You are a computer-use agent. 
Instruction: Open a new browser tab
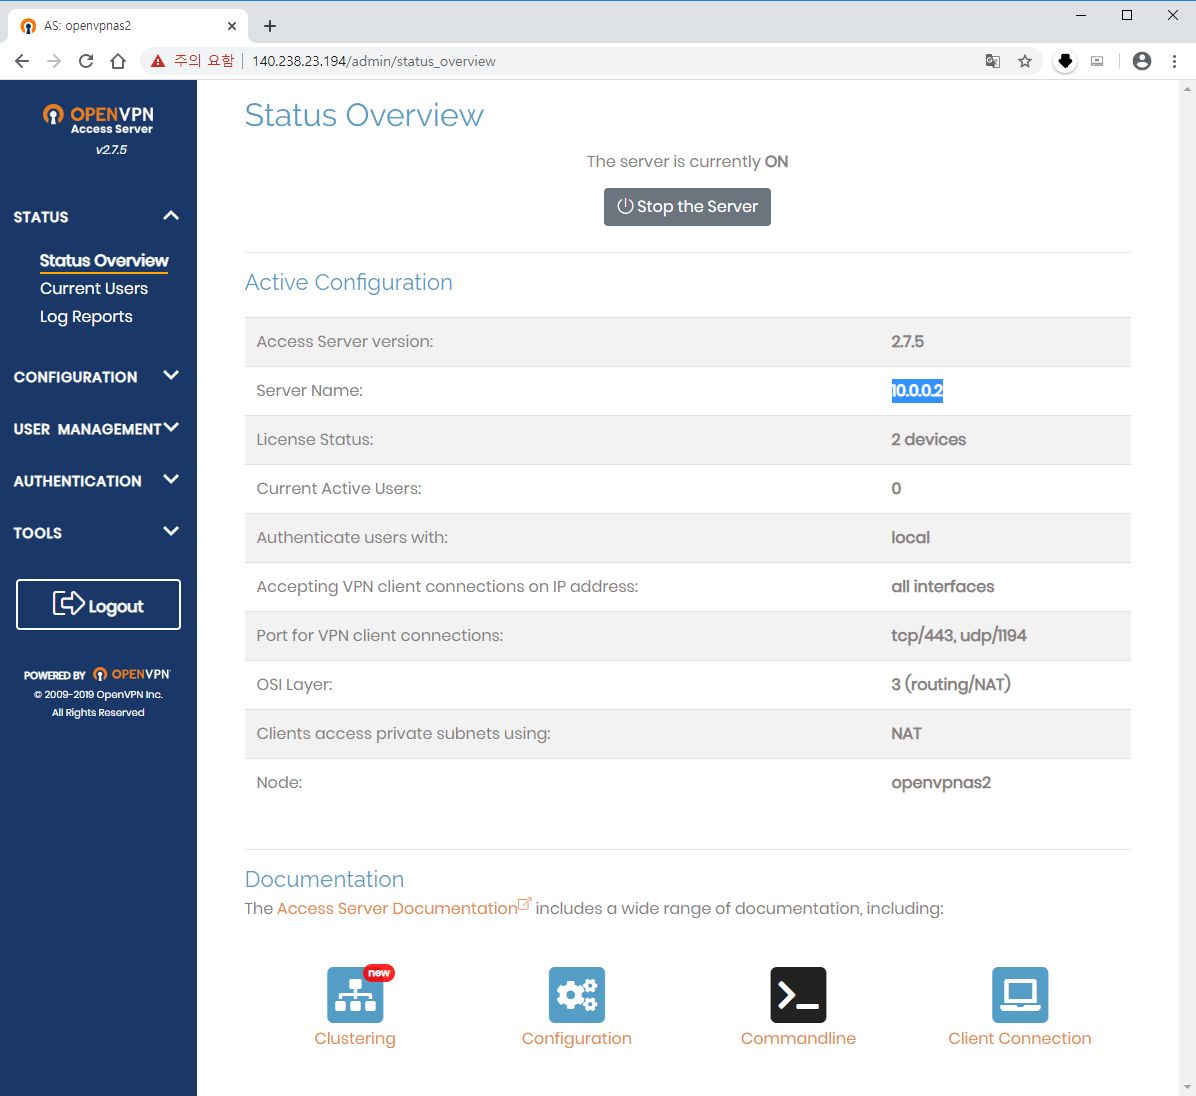[269, 26]
